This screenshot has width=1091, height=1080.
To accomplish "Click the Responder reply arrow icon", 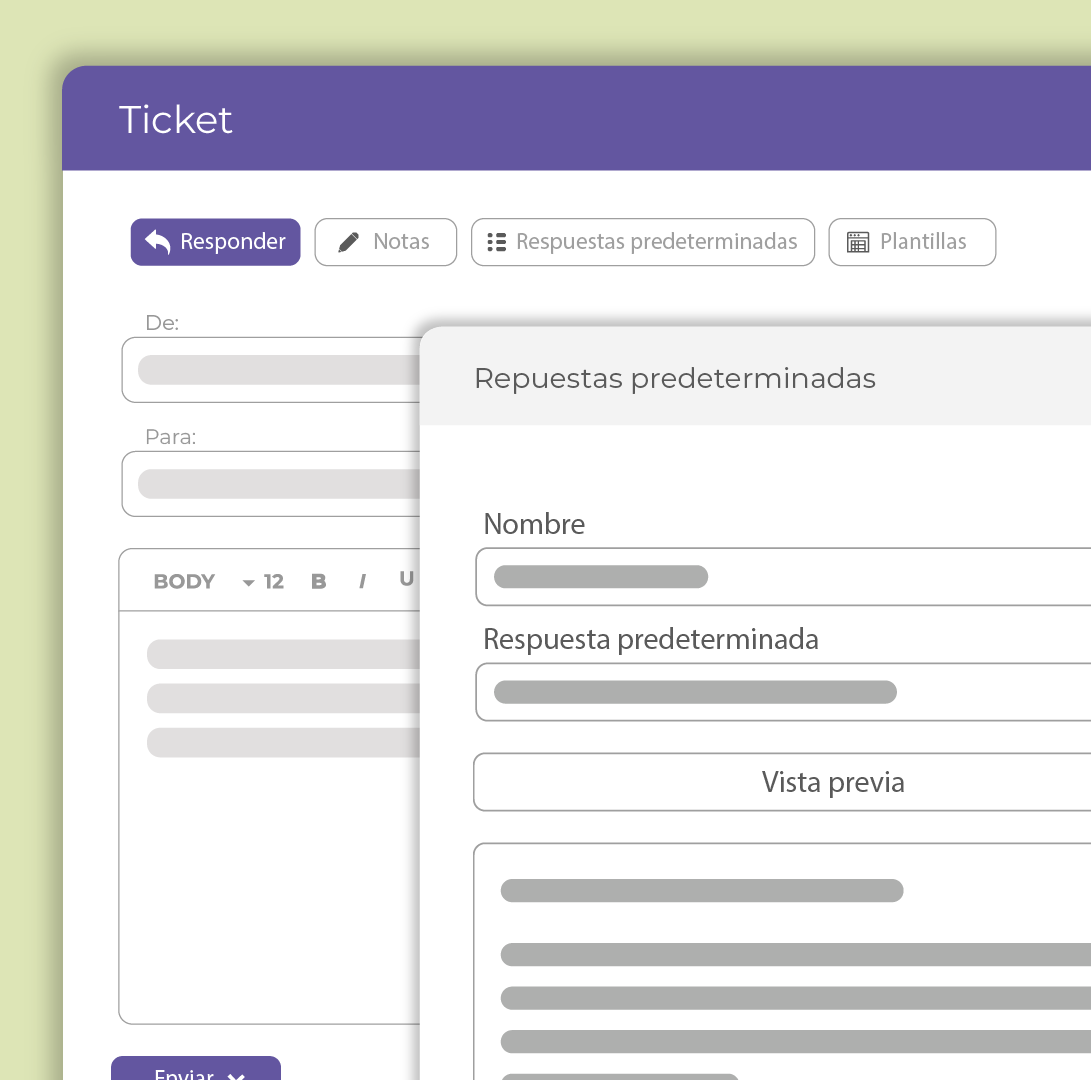I will click(x=158, y=242).
